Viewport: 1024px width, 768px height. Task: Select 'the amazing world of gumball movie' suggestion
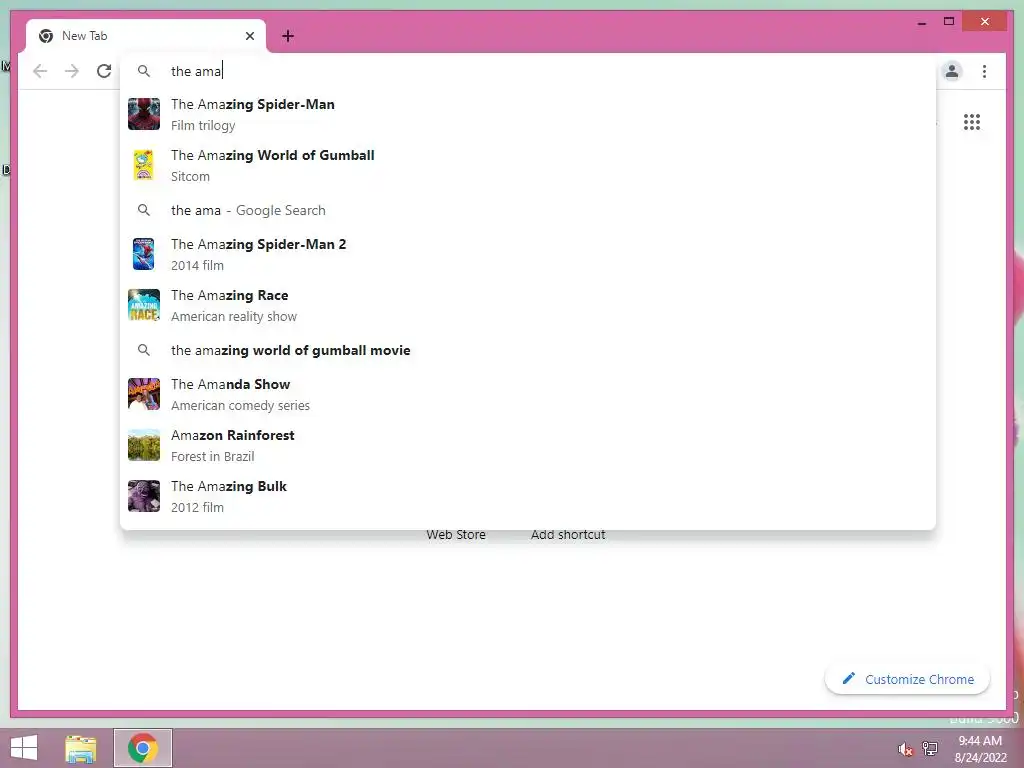[528, 350]
